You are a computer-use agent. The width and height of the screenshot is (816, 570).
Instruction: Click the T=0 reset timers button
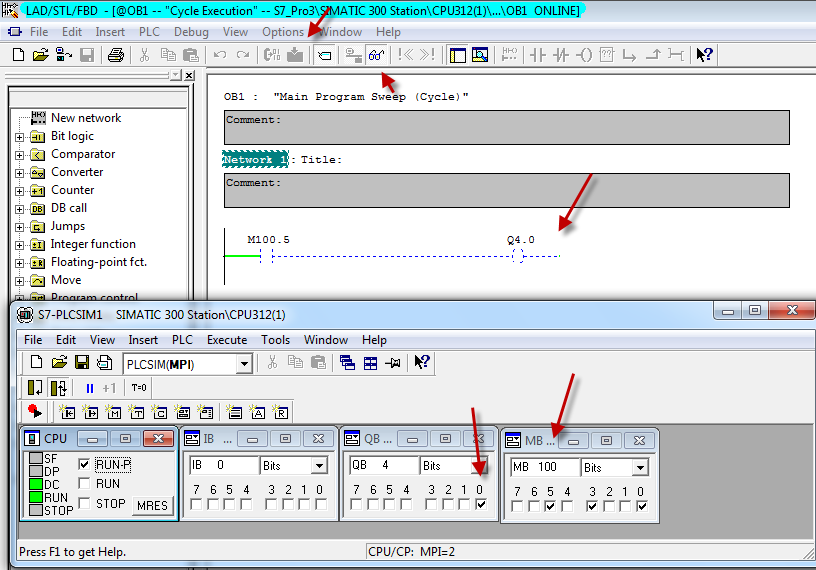tap(139, 388)
